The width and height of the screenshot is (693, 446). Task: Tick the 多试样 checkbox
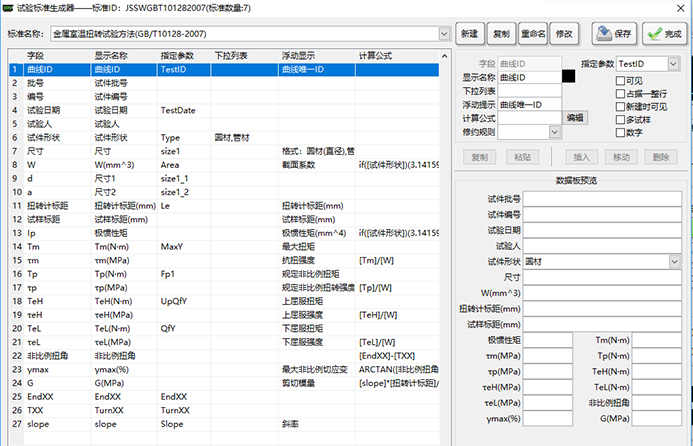(x=620, y=119)
